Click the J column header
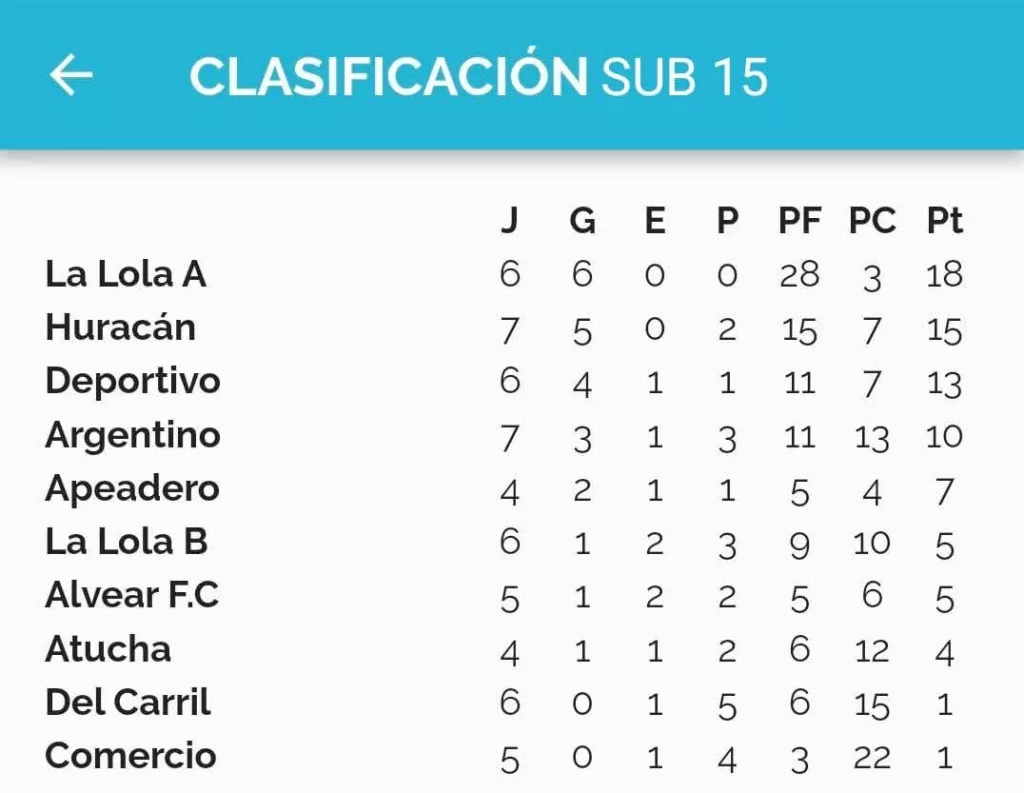The width and height of the screenshot is (1024, 793). click(510, 220)
